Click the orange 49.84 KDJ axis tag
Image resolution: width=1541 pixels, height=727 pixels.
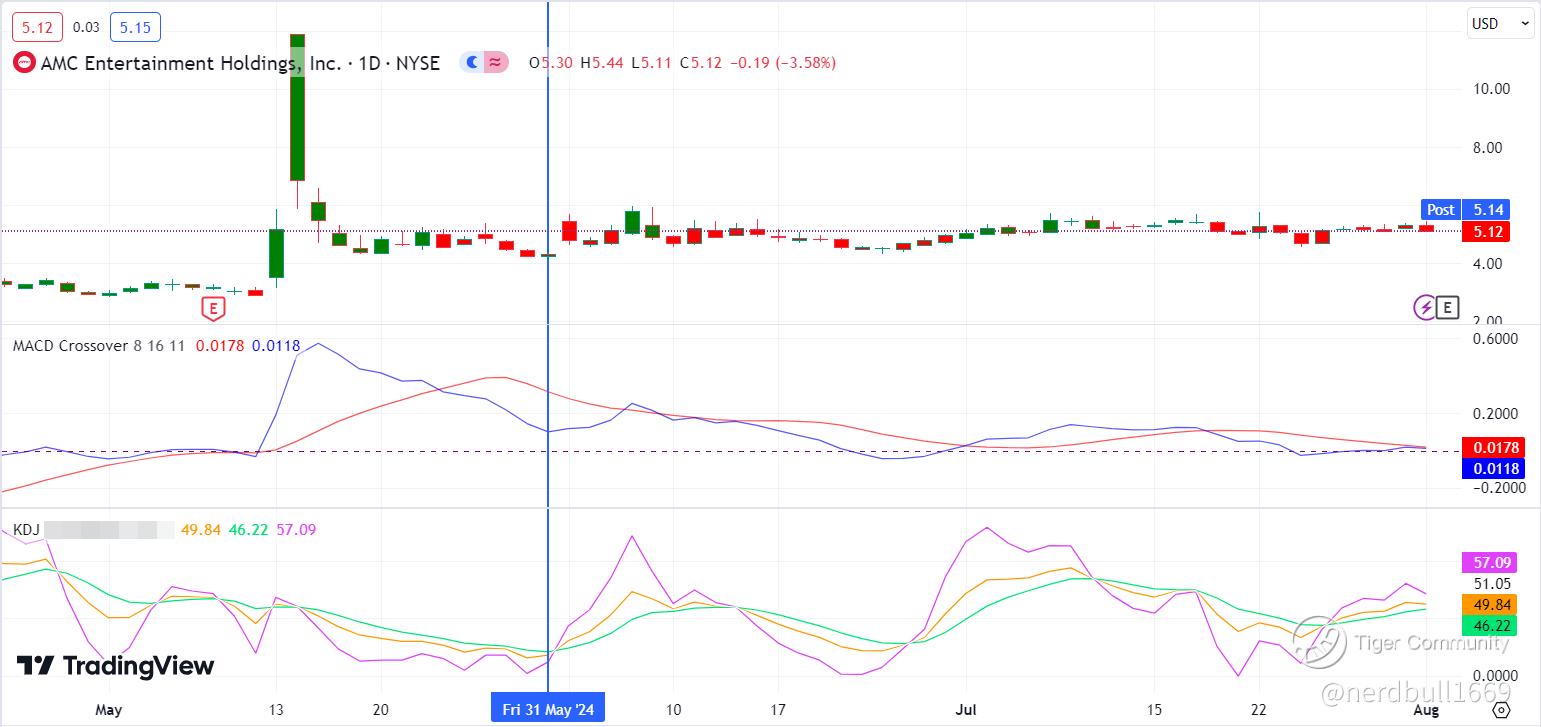click(x=1489, y=604)
